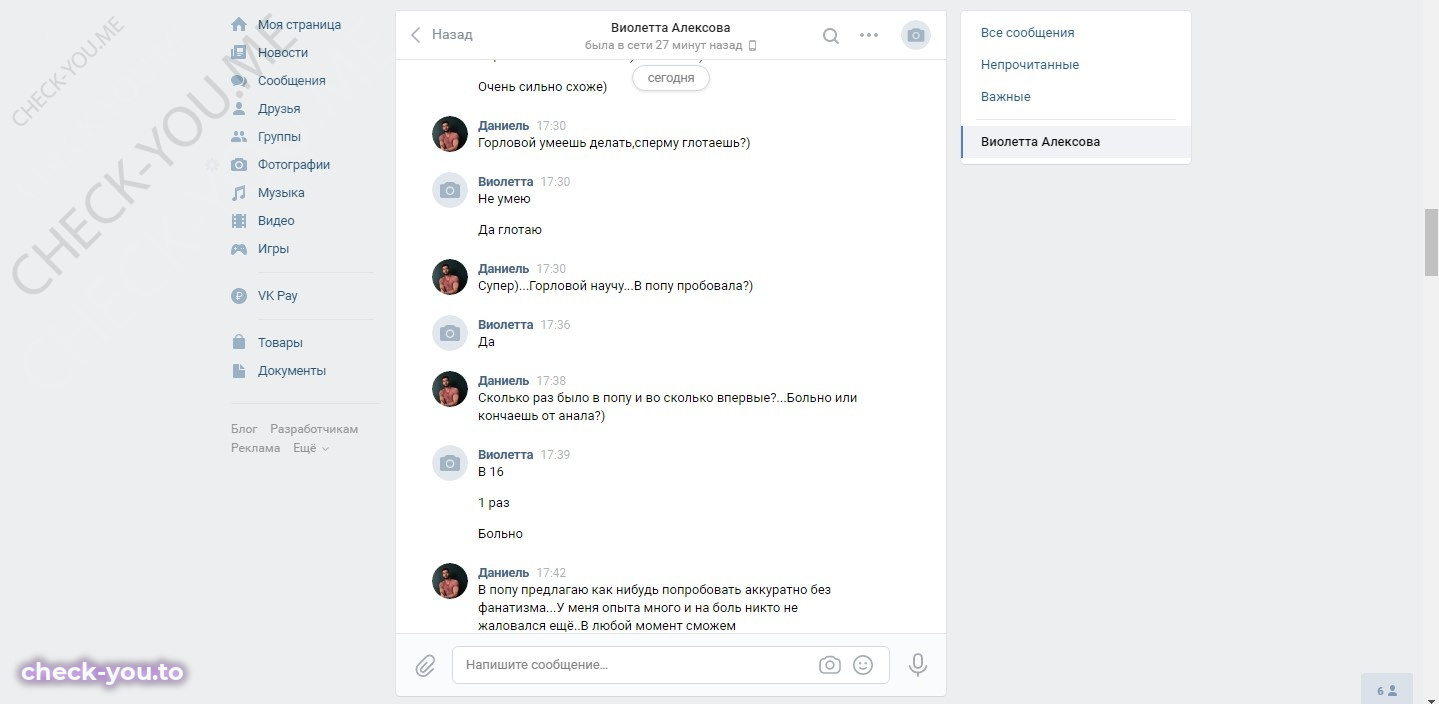Open the Разработчикам footer link

coord(314,429)
